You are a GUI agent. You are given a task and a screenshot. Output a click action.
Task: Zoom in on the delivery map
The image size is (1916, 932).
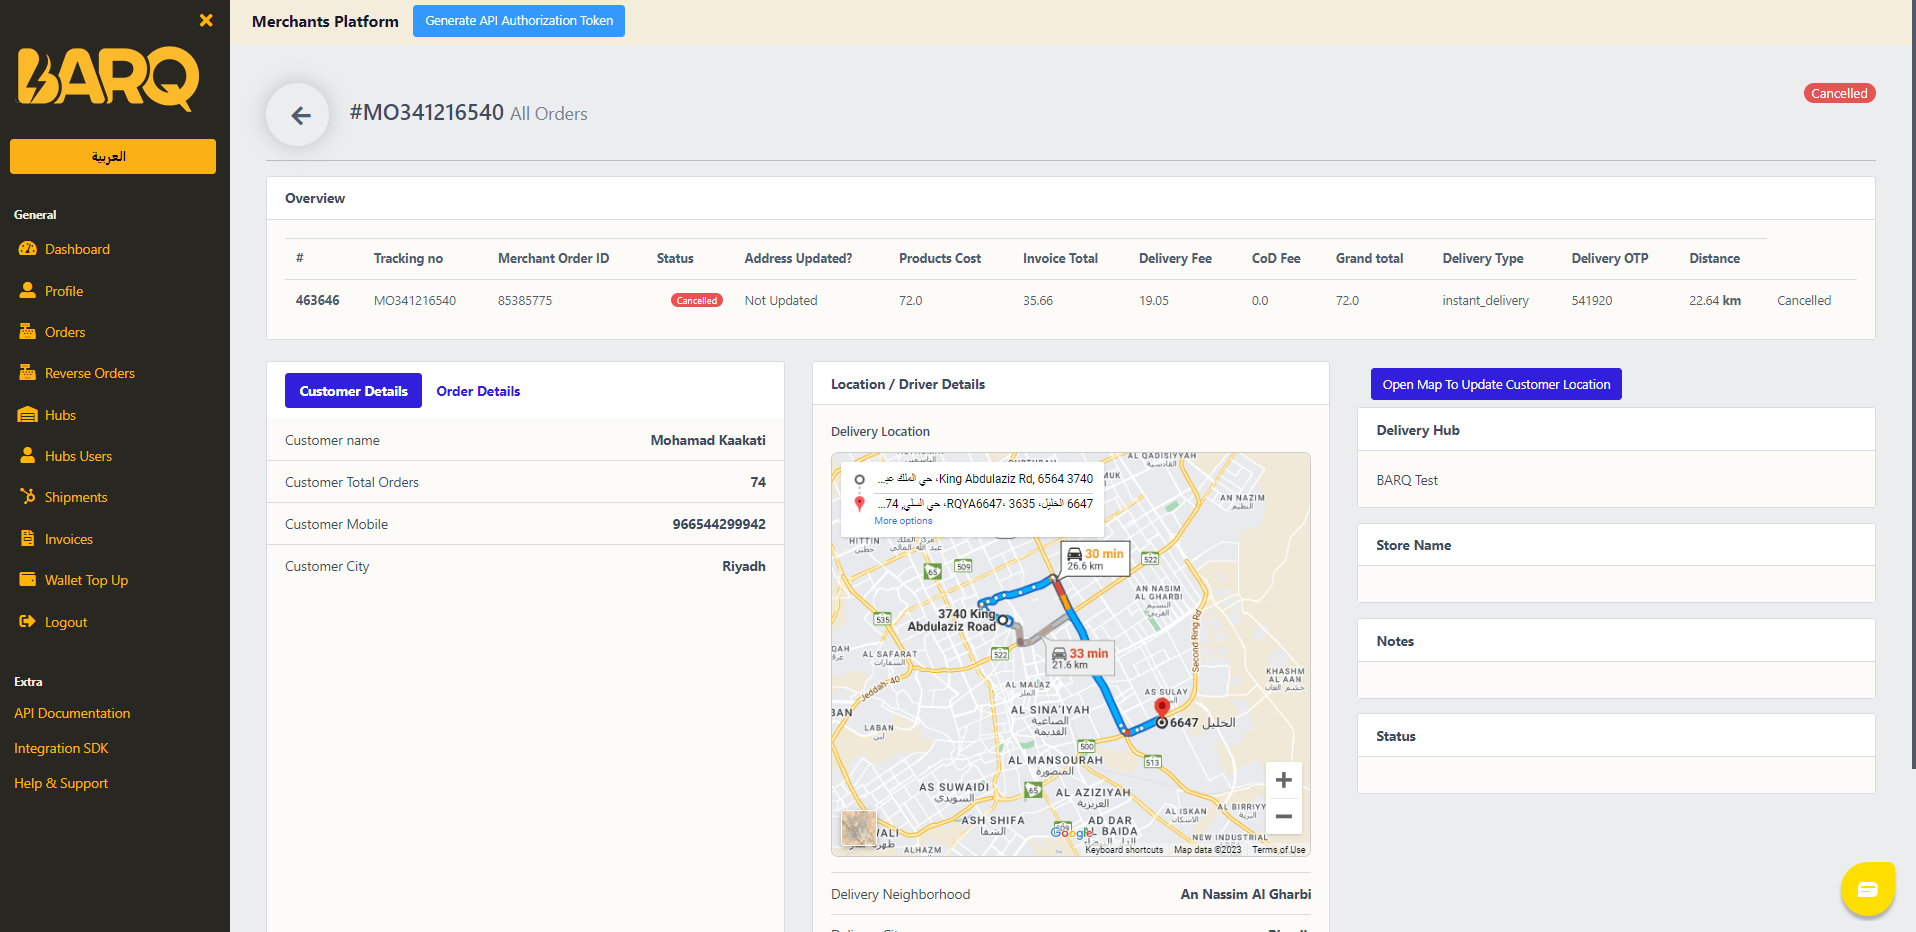1283,780
